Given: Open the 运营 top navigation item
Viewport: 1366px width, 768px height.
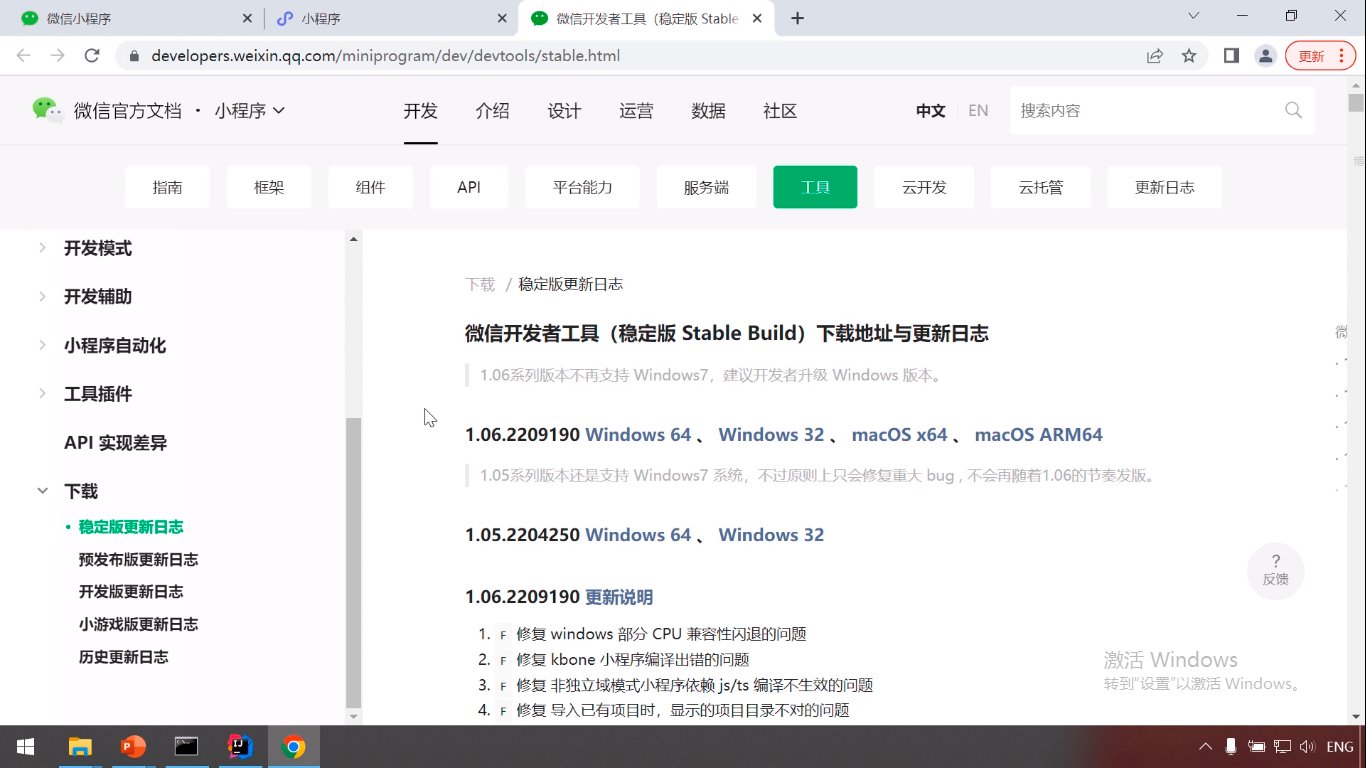Looking at the screenshot, I should [x=637, y=111].
